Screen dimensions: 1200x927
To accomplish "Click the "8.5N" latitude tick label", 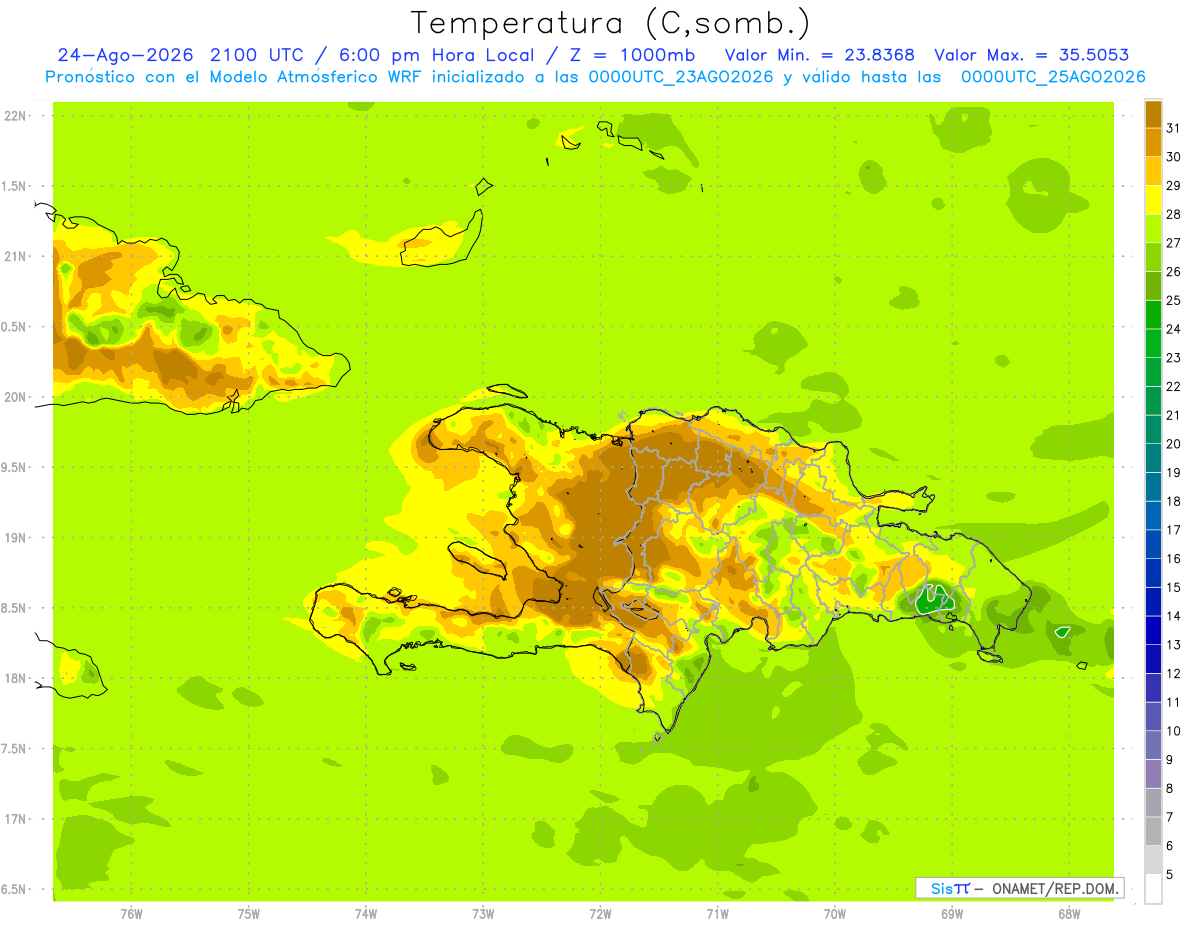I will coord(14,609).
